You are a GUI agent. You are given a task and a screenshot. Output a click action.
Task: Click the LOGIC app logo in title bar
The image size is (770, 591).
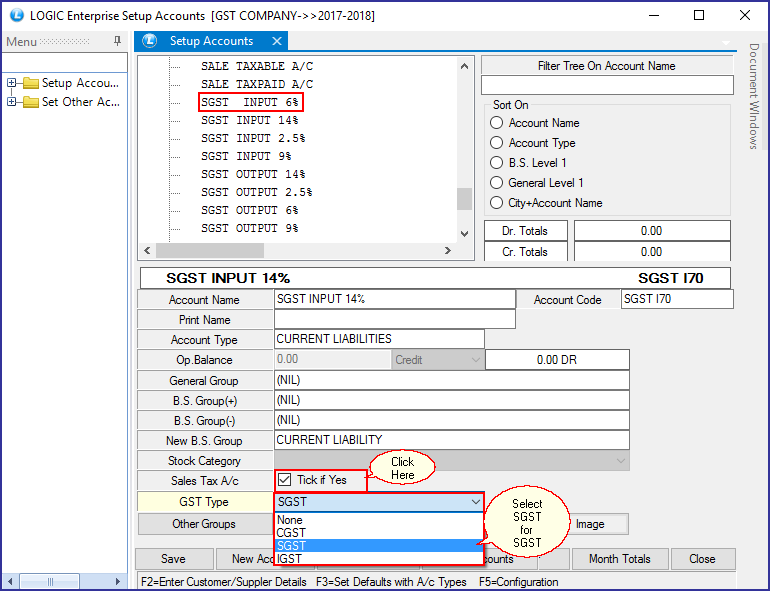(x=17, y=15)
